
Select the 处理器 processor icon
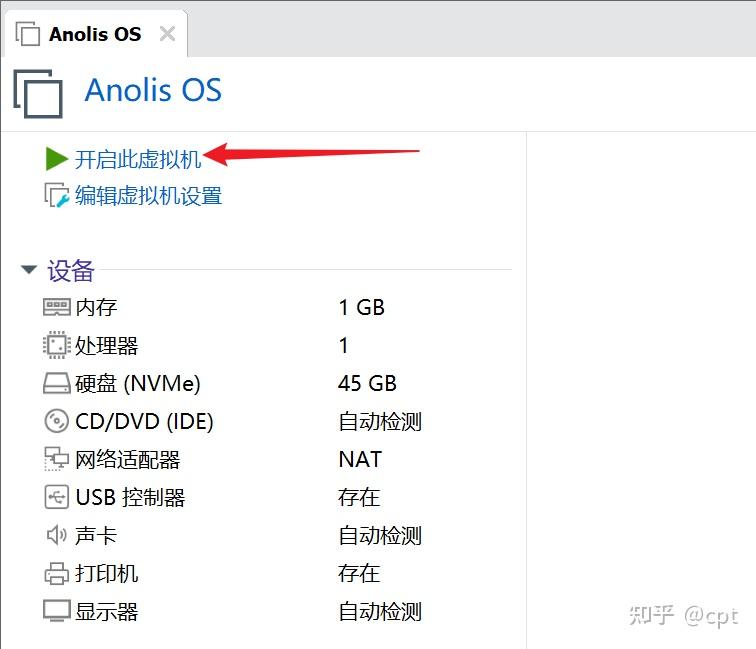point(56,346)
